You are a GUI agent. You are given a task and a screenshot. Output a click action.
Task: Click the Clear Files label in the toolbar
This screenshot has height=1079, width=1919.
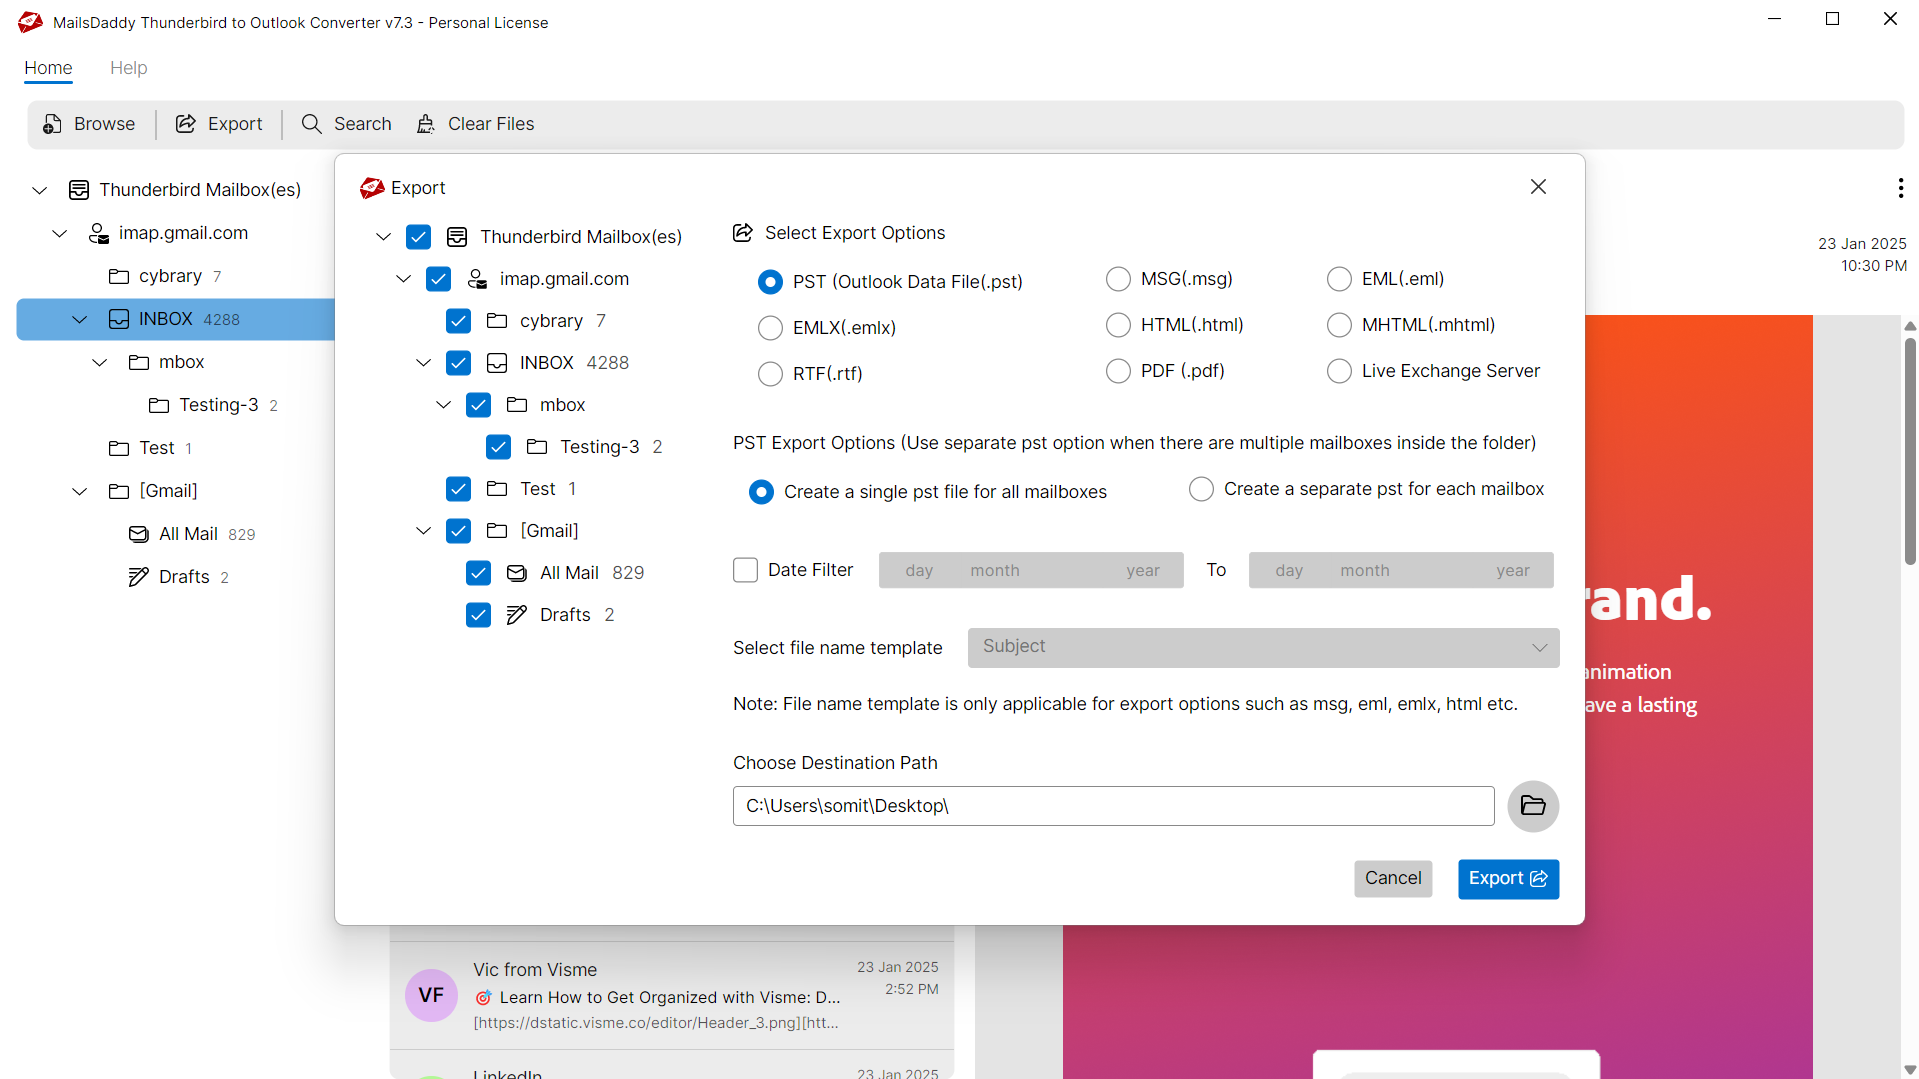[491, 124]
